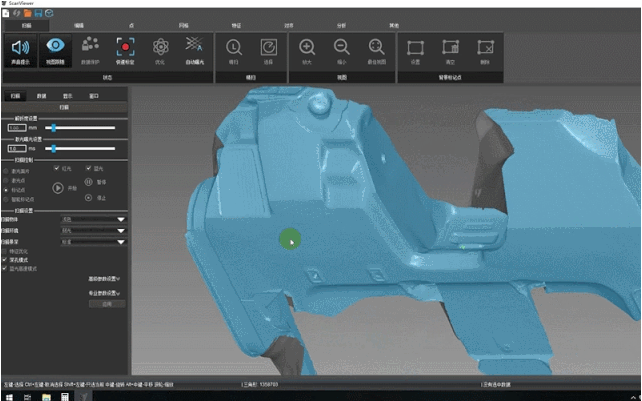Viewport: 642px width, 401px height.
Task: Switch to the Data tab in side panel
Action: [42, 96]
